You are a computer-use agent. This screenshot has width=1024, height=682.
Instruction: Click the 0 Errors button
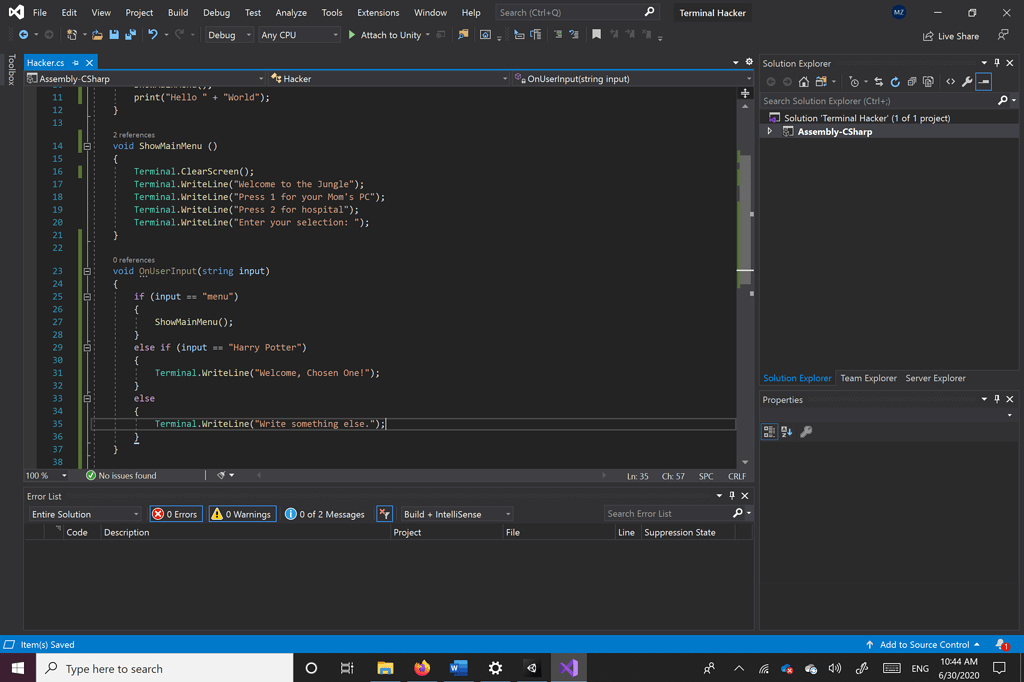(176, 513)
